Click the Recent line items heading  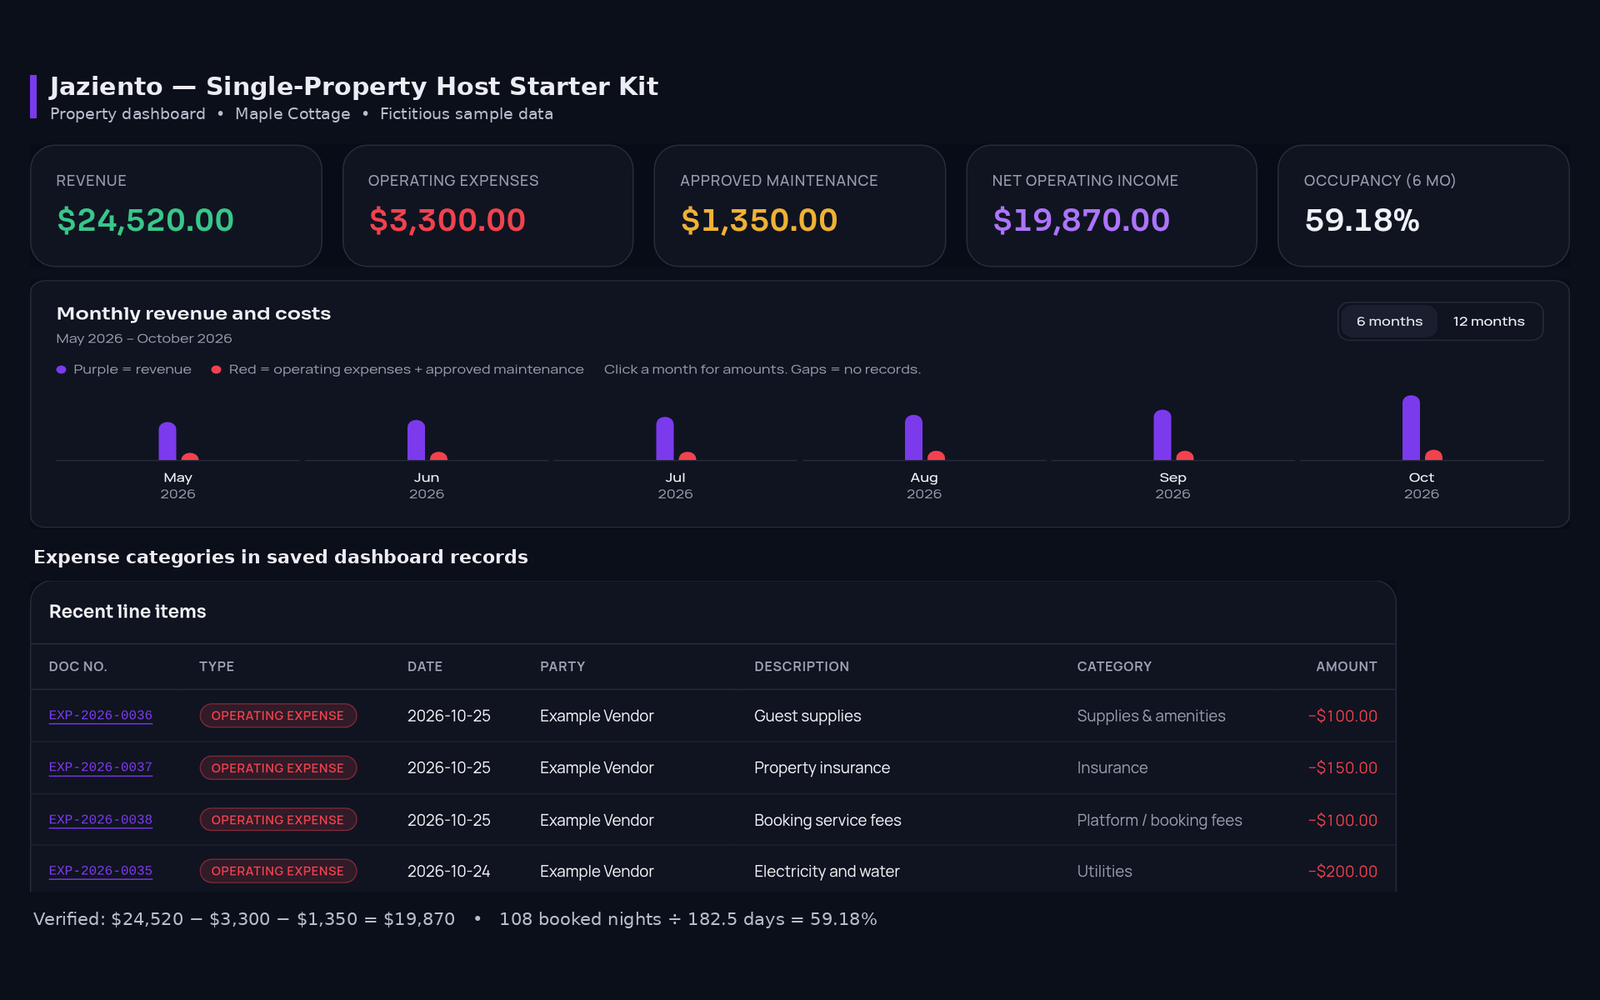click(x=128, y=611)
